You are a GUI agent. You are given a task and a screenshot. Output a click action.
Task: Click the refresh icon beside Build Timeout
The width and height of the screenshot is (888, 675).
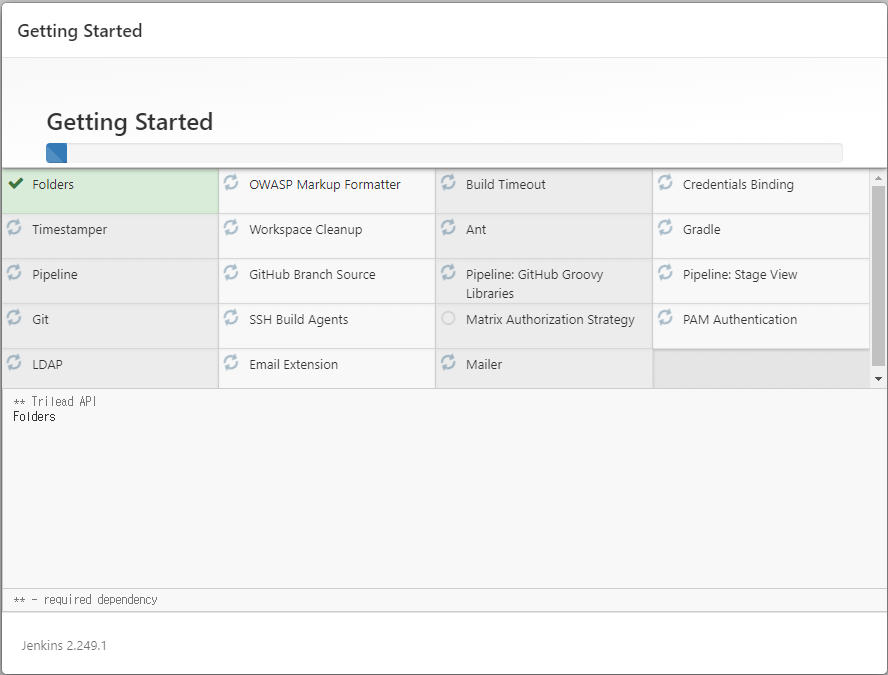click(448, 182)
